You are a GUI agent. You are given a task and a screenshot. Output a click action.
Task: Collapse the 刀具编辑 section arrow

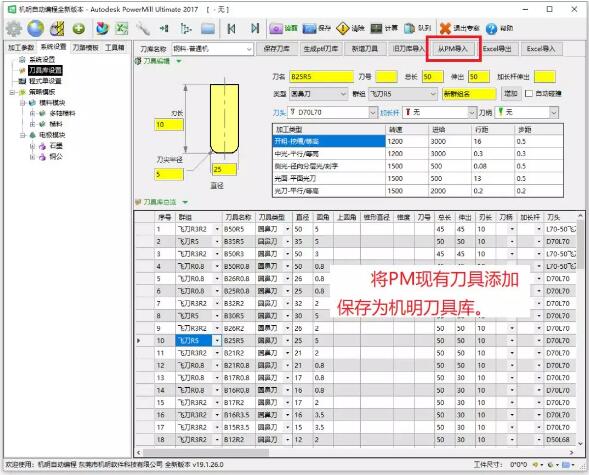(179, 61)
